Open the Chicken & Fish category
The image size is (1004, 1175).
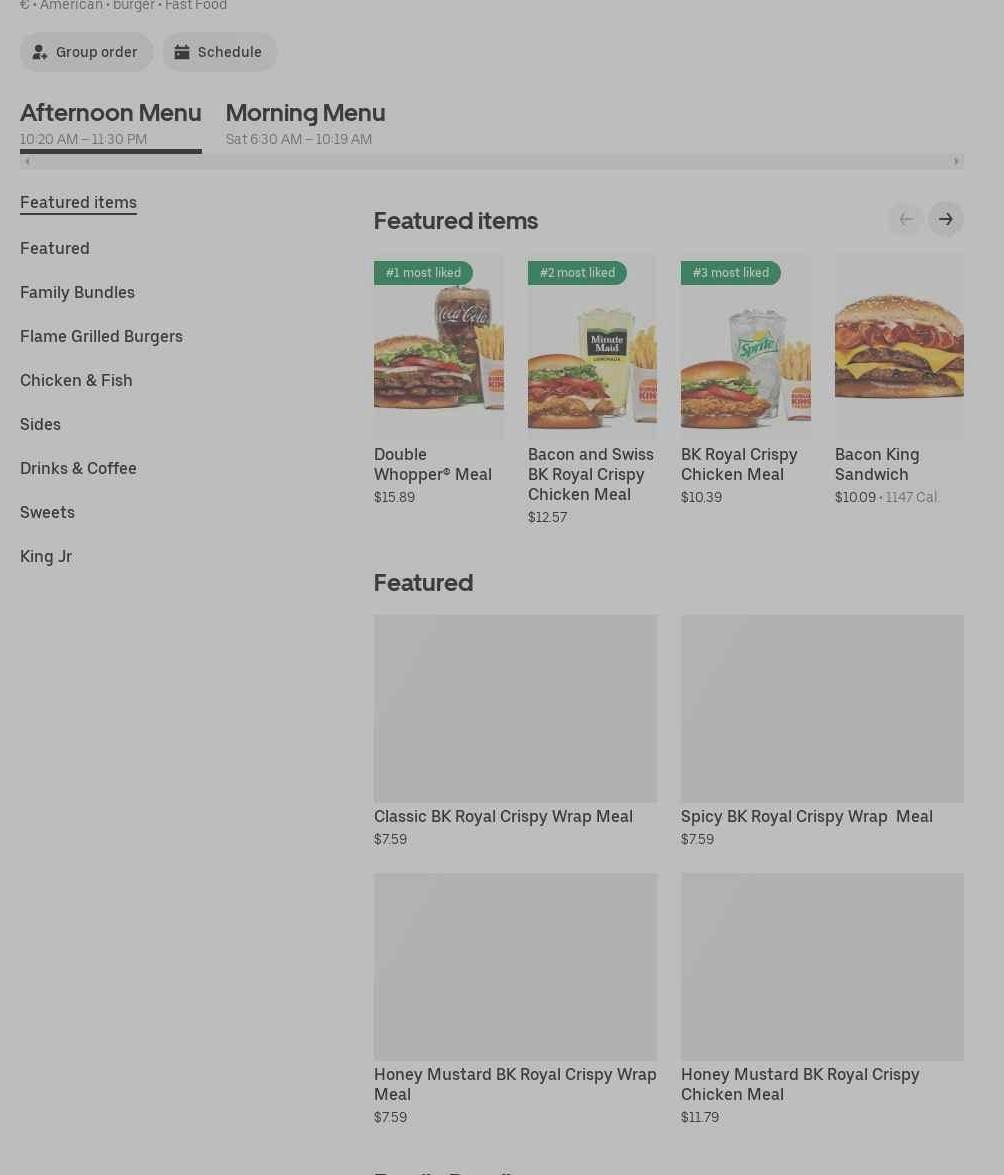(x=76, y=380)
